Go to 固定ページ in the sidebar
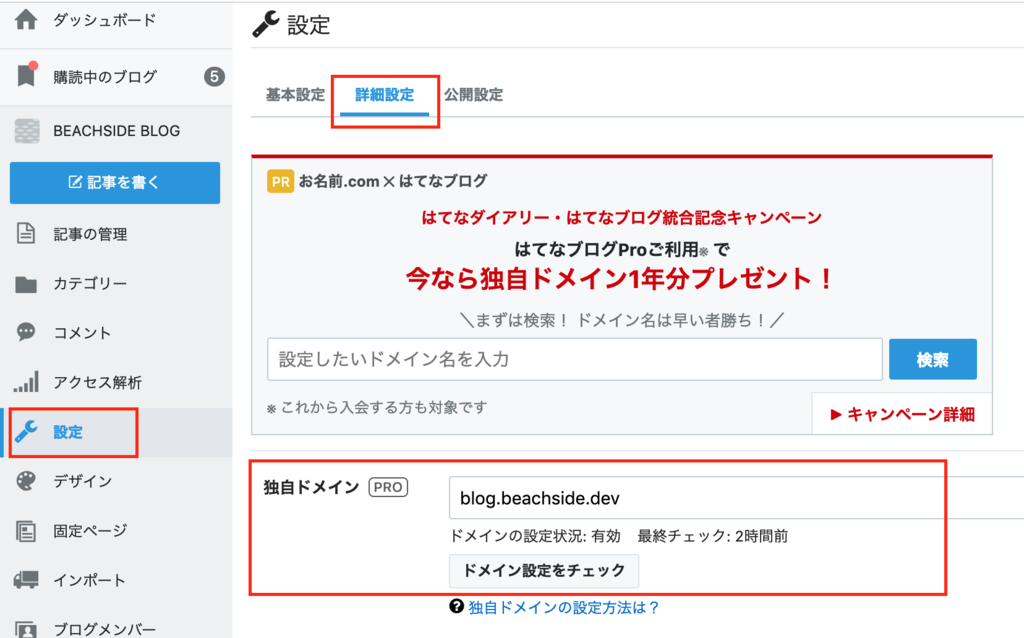 tap(90, 531)
